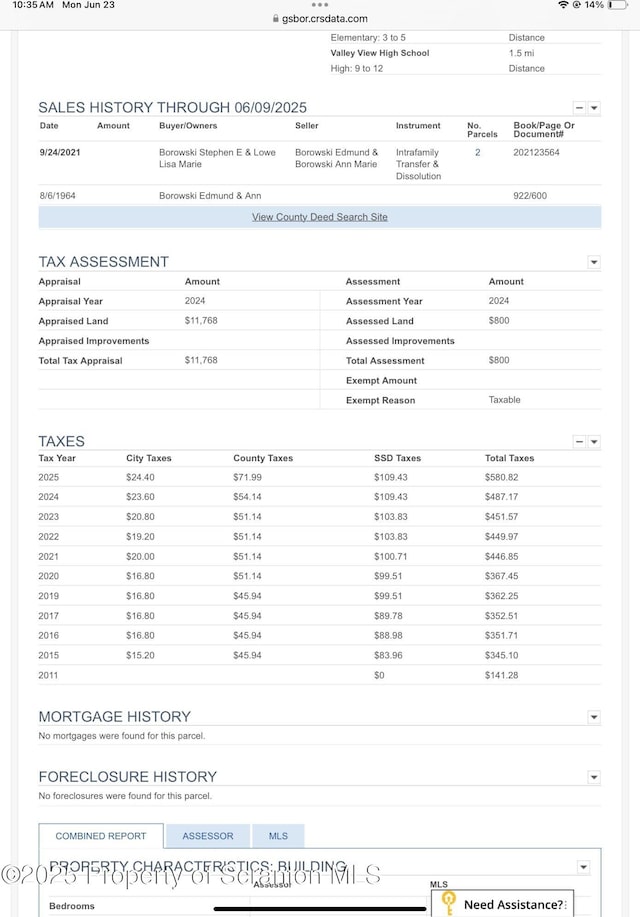
Task: Select 2023 county taxes $51.14
Action: pos(247,517)
